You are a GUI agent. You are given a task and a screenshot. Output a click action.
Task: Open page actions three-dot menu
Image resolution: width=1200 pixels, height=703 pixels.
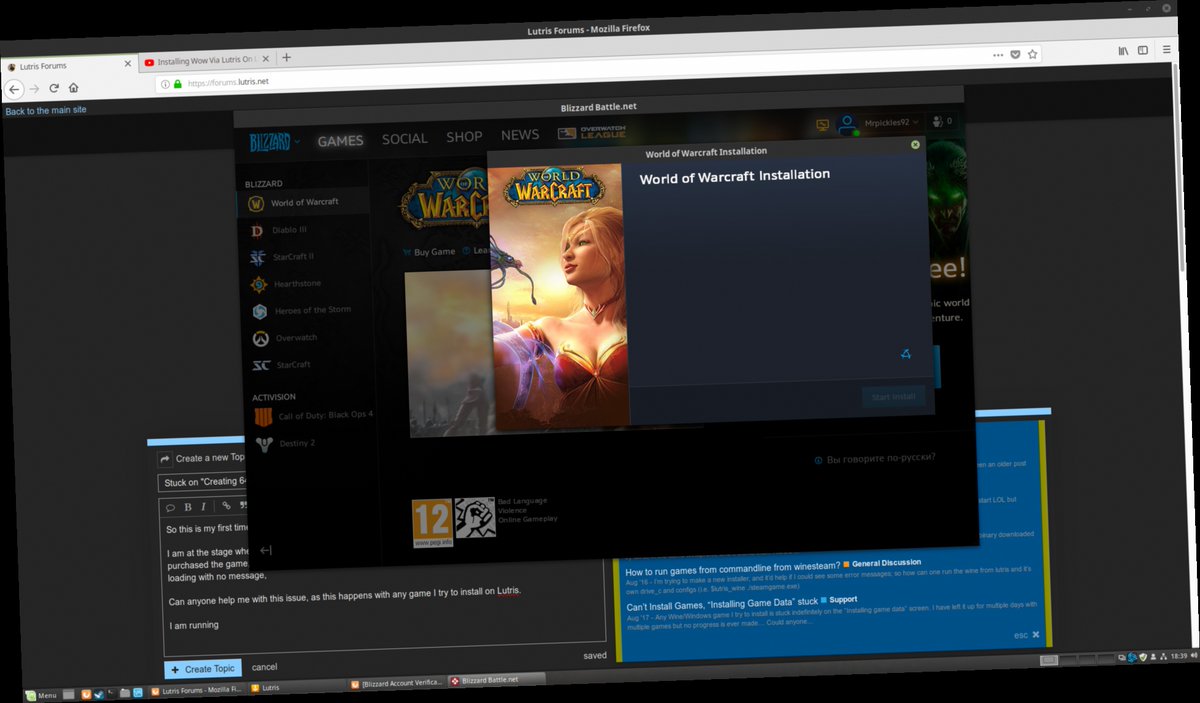[x=996, y=55]
